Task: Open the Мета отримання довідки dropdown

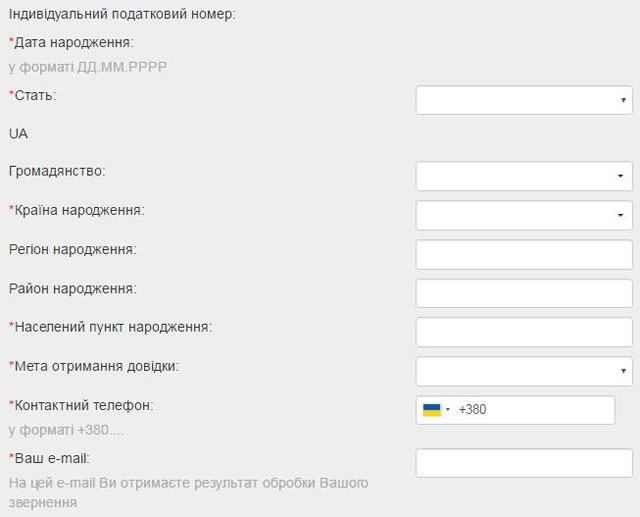Action: [524, 371]
